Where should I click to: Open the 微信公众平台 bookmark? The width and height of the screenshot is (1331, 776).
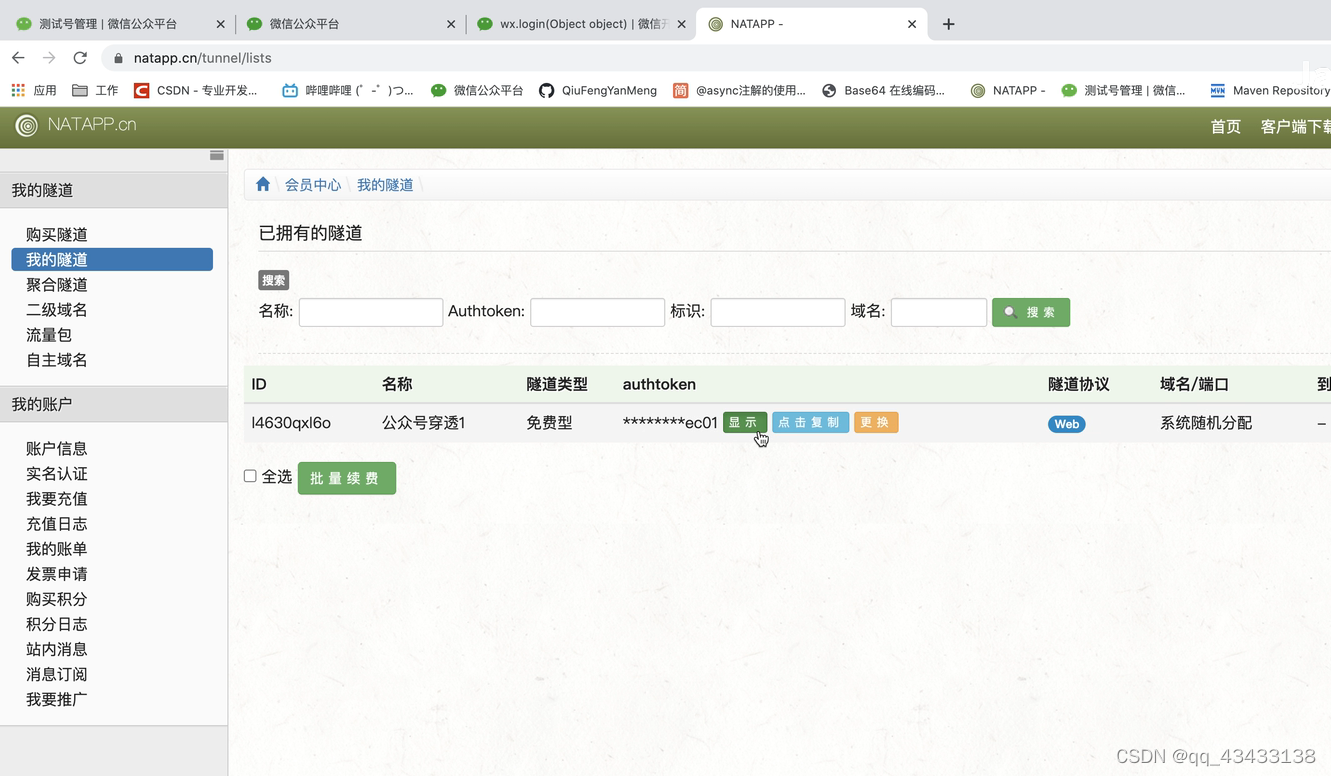tap(477, 90)
